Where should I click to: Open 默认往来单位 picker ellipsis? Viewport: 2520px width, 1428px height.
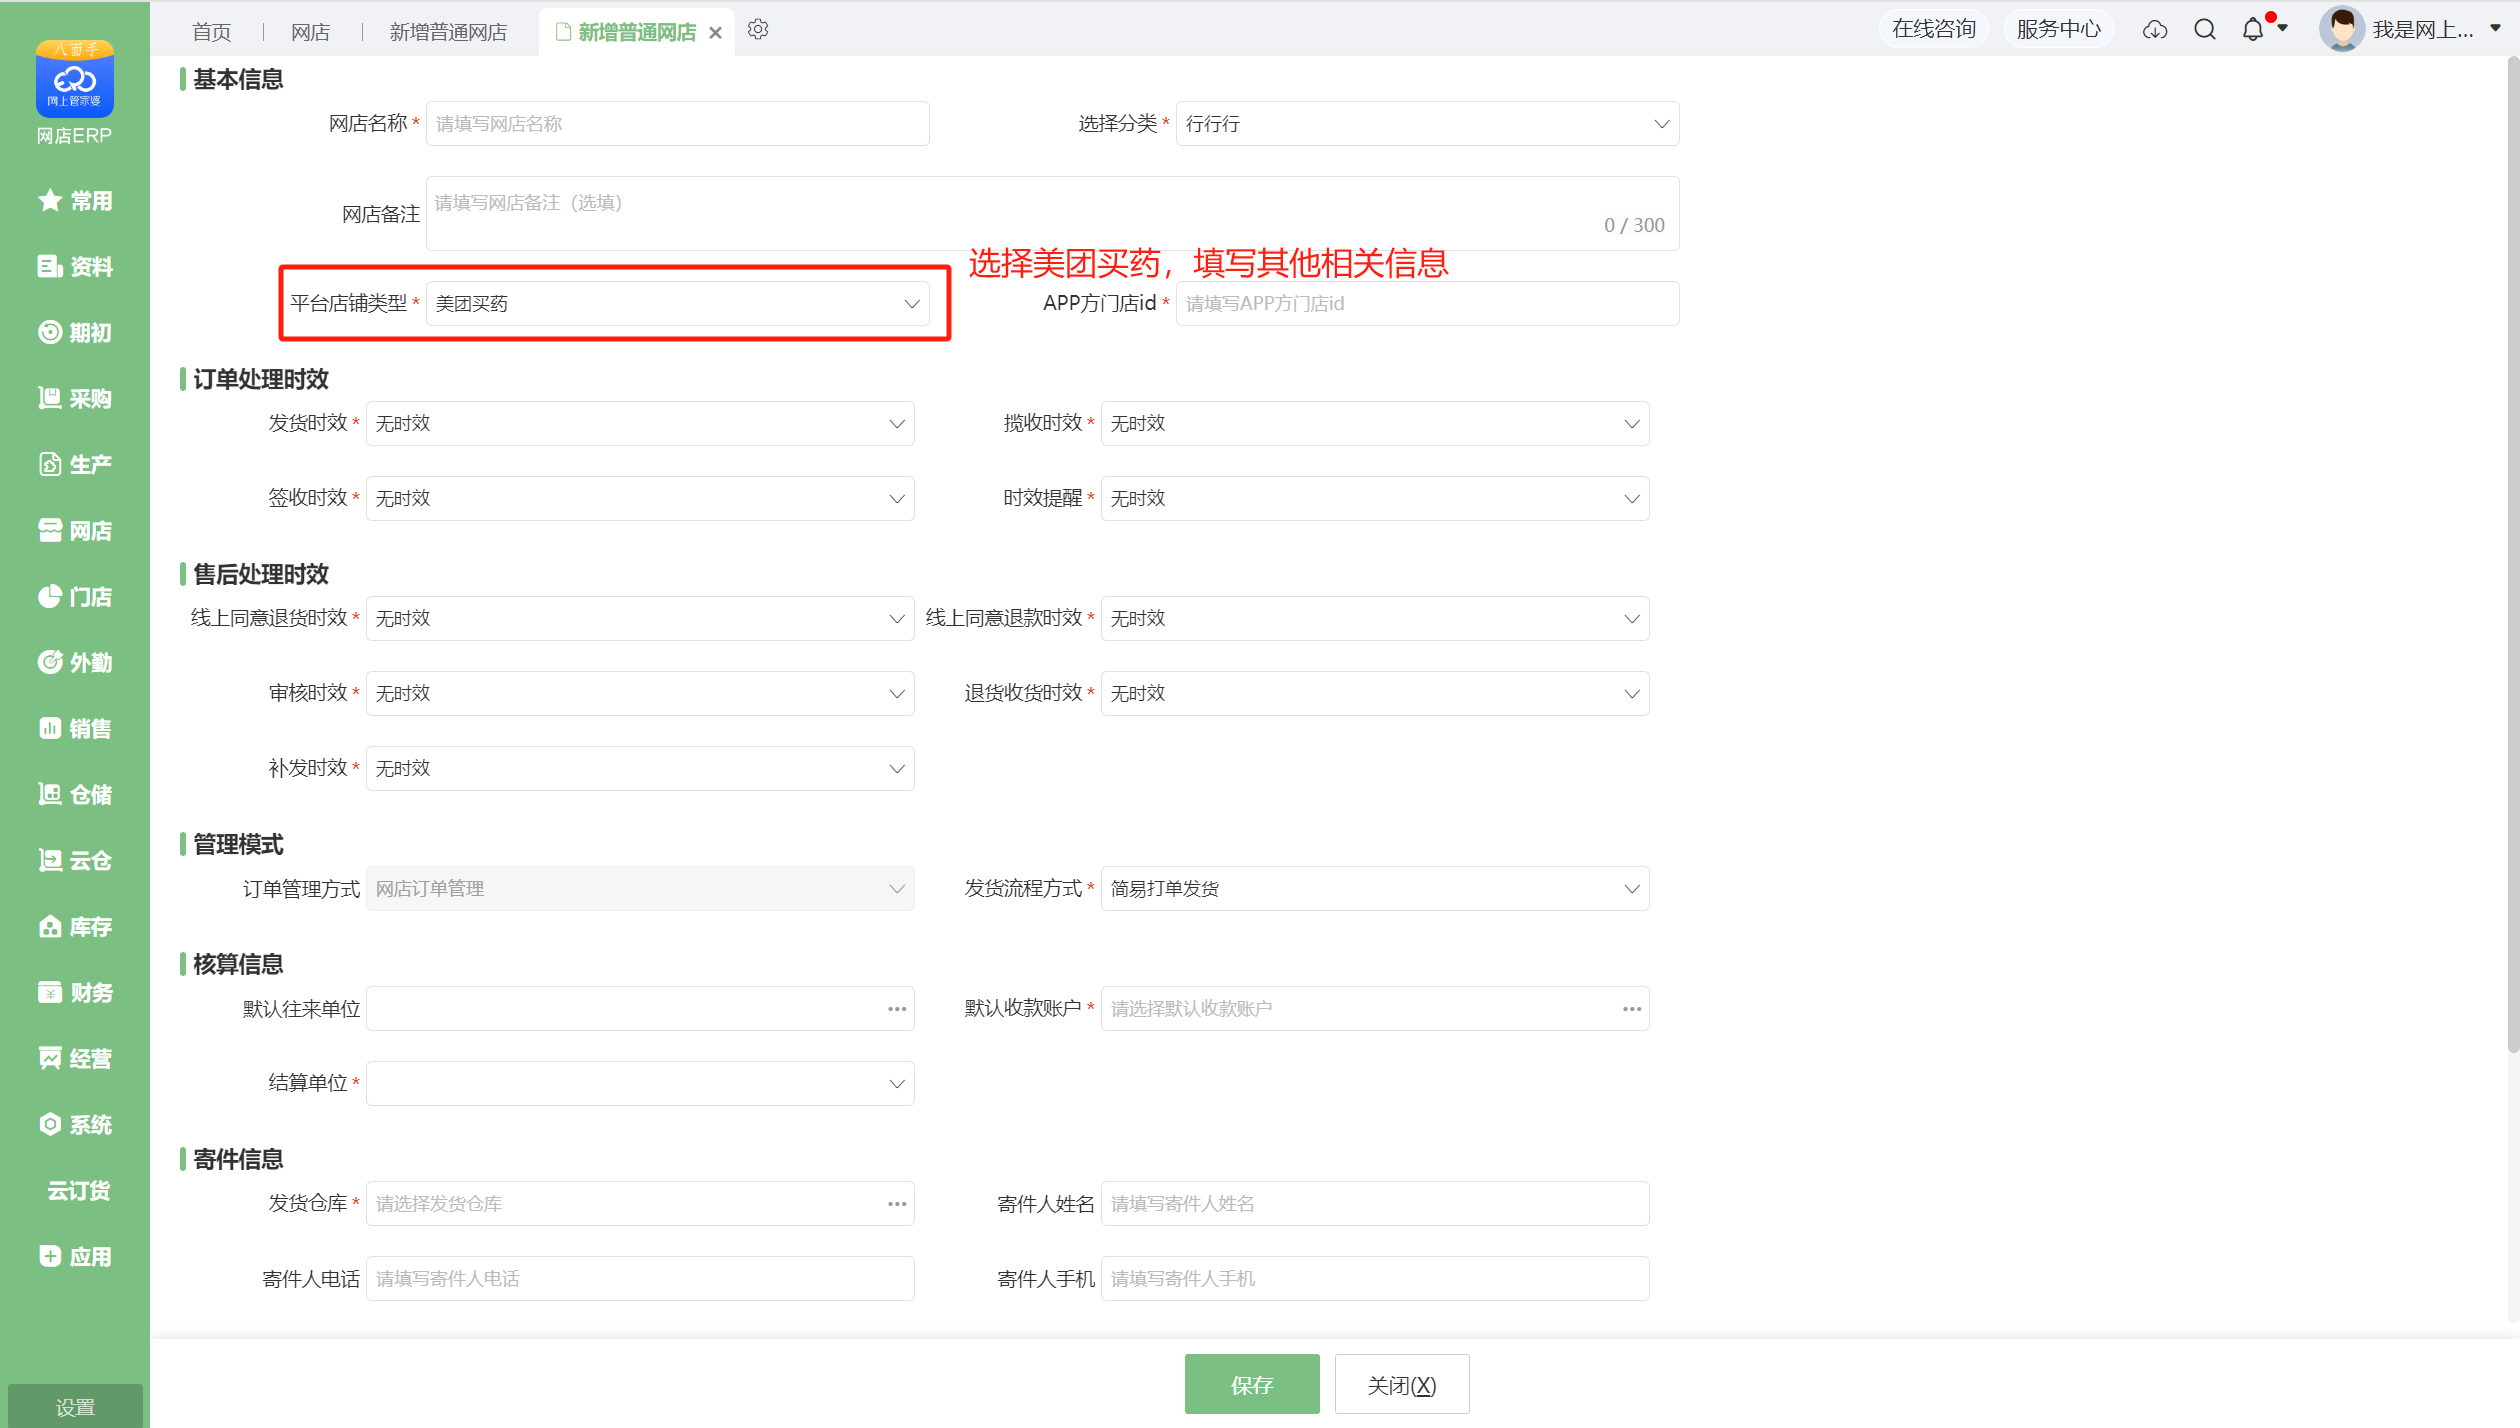pyautogui.click(x=897, y=1009)
